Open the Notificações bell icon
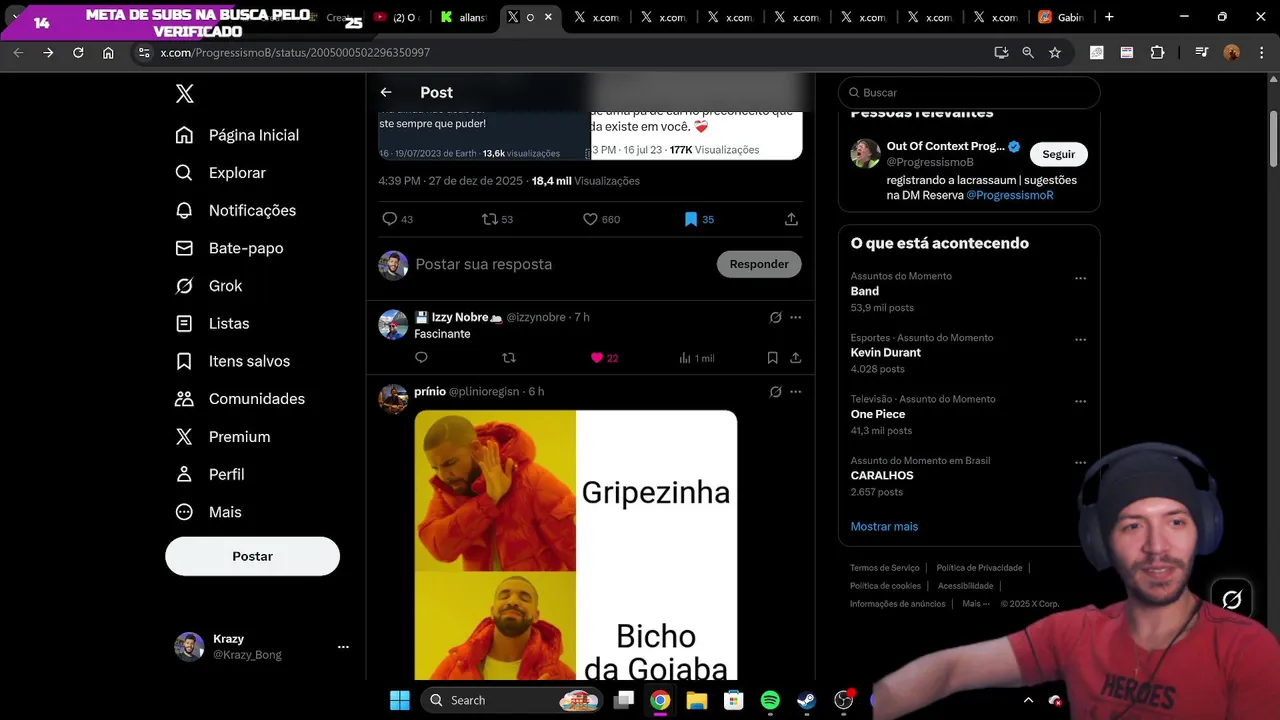The height and width of the screenshot is (720, 1280). coord(184,210)
